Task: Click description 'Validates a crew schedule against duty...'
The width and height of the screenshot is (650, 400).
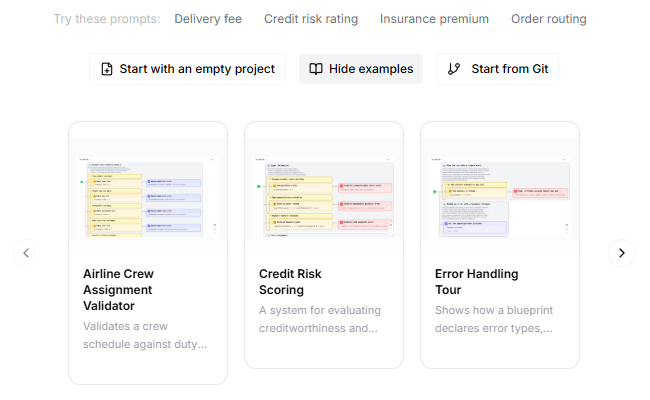Action: coord(145,335)
